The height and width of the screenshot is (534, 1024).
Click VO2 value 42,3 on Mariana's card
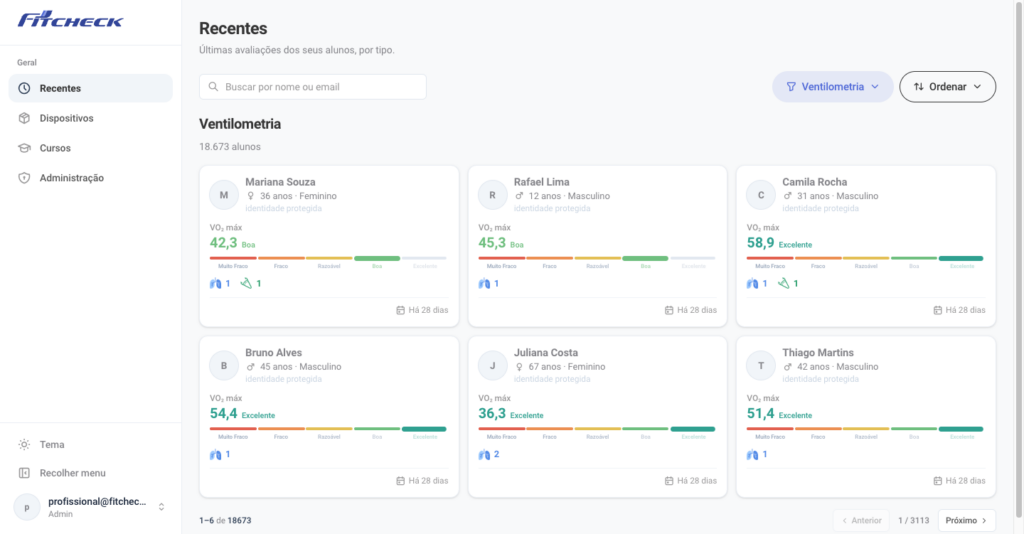(x=223, y=243)
